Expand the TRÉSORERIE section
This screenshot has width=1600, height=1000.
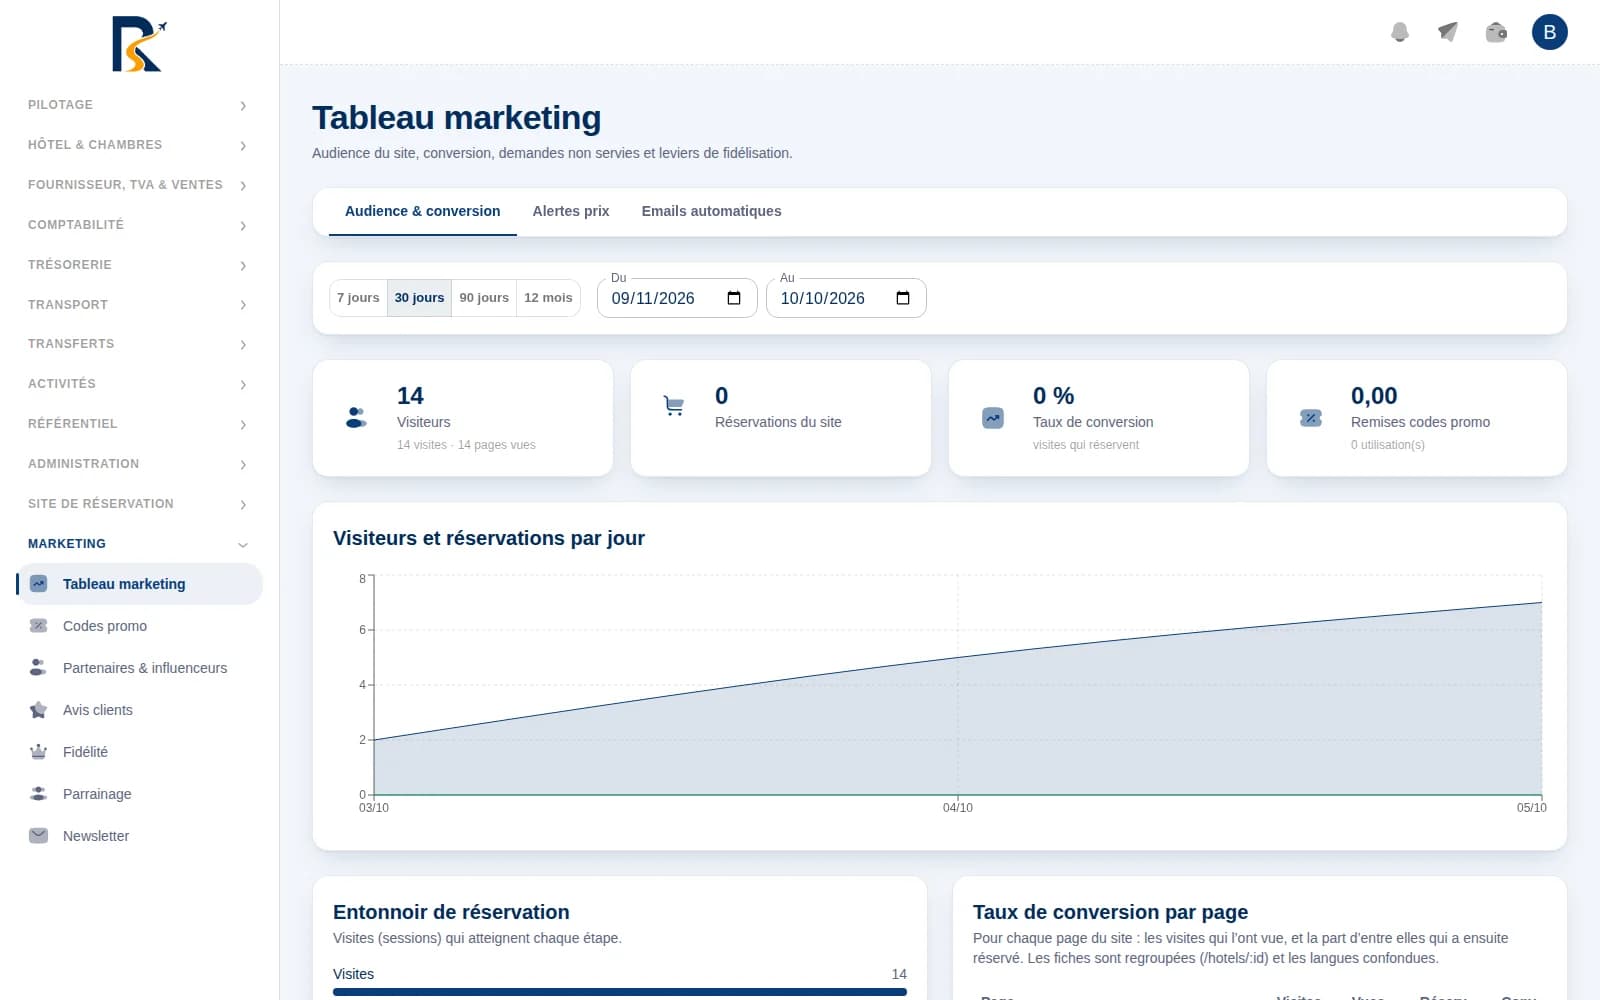138,265
